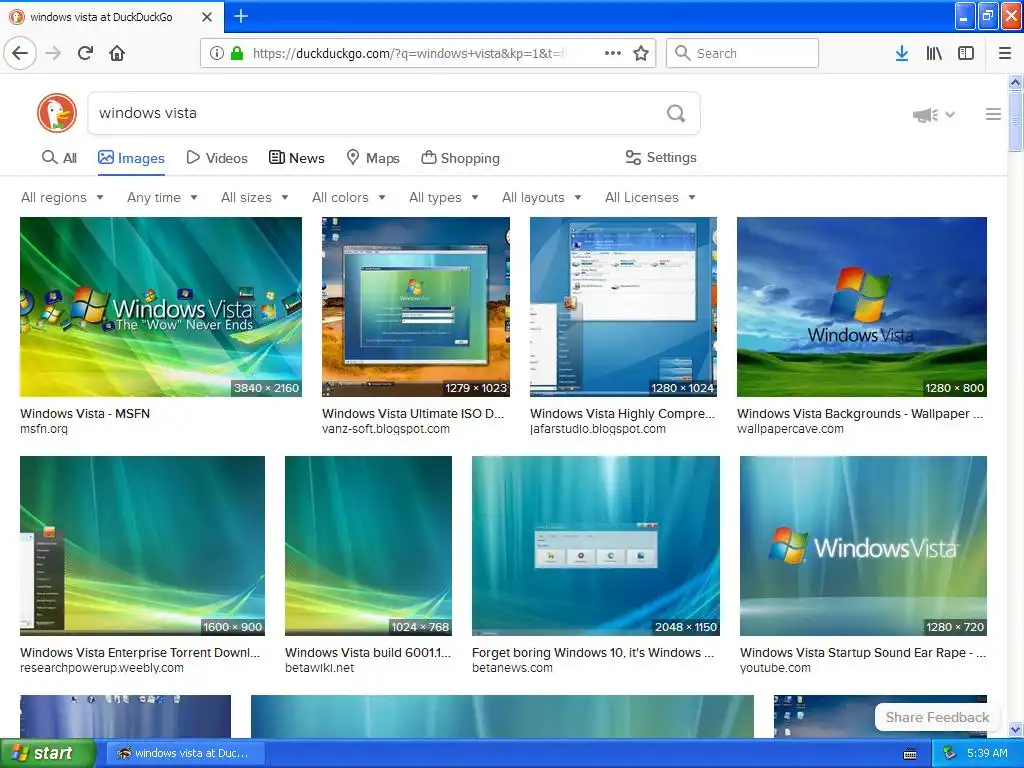Expand the All colors filter
The height and width of the screenshot is (768, 1024).
pos(349,197)
